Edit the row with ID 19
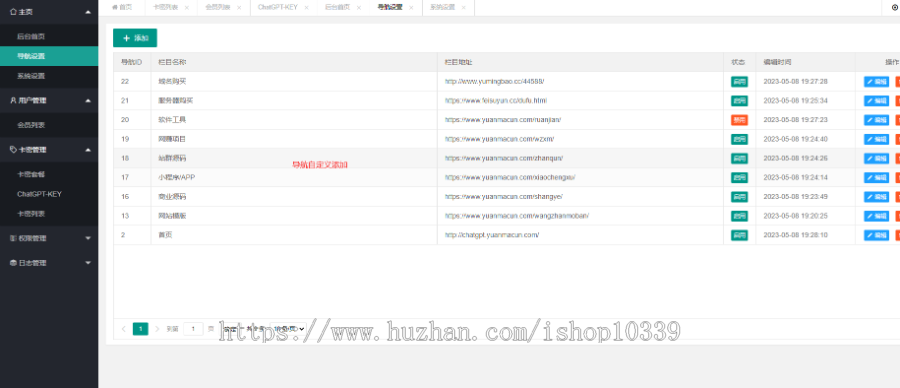Image resolution: width=900 pixels, height=388 pixels. tap(876, 139)
